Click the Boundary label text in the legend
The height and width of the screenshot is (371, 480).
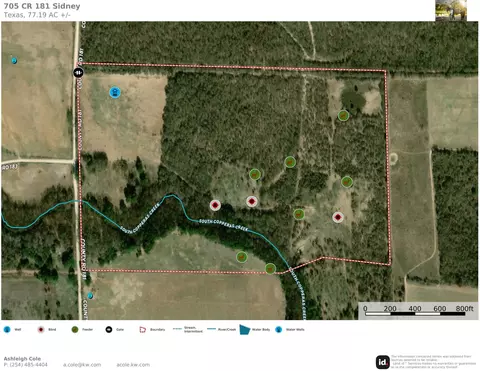click(x=157, y=330)
